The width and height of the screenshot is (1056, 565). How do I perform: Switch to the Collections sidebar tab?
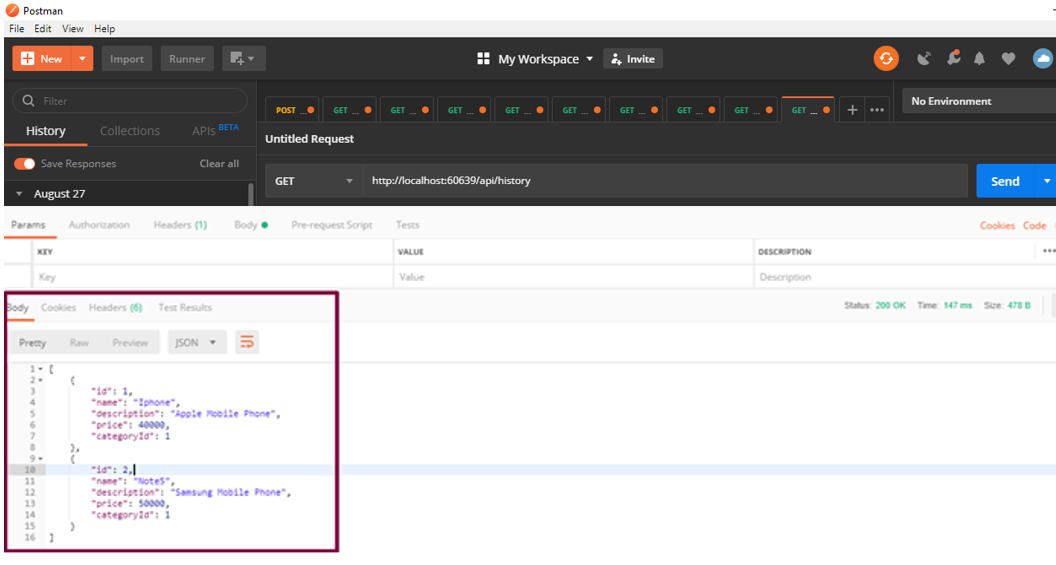click(x=129, y=131)
